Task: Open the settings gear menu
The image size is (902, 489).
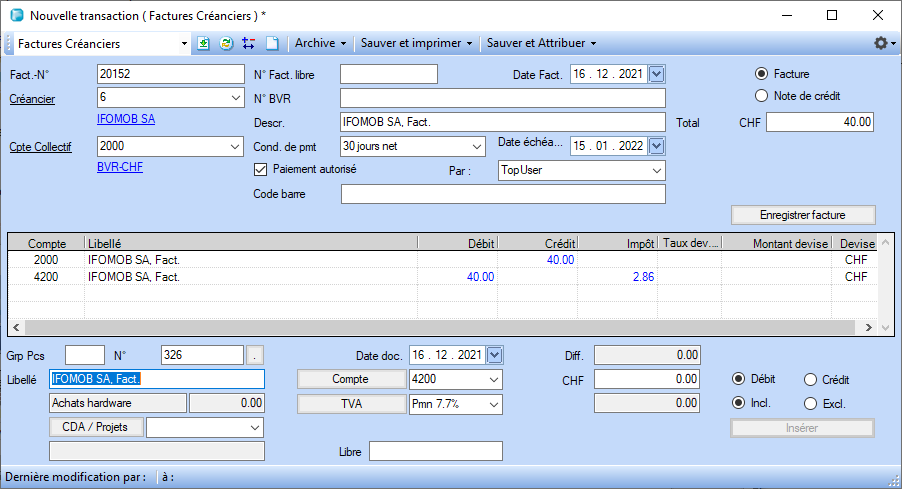Action: pyautogui.click(x=881, y=44)
